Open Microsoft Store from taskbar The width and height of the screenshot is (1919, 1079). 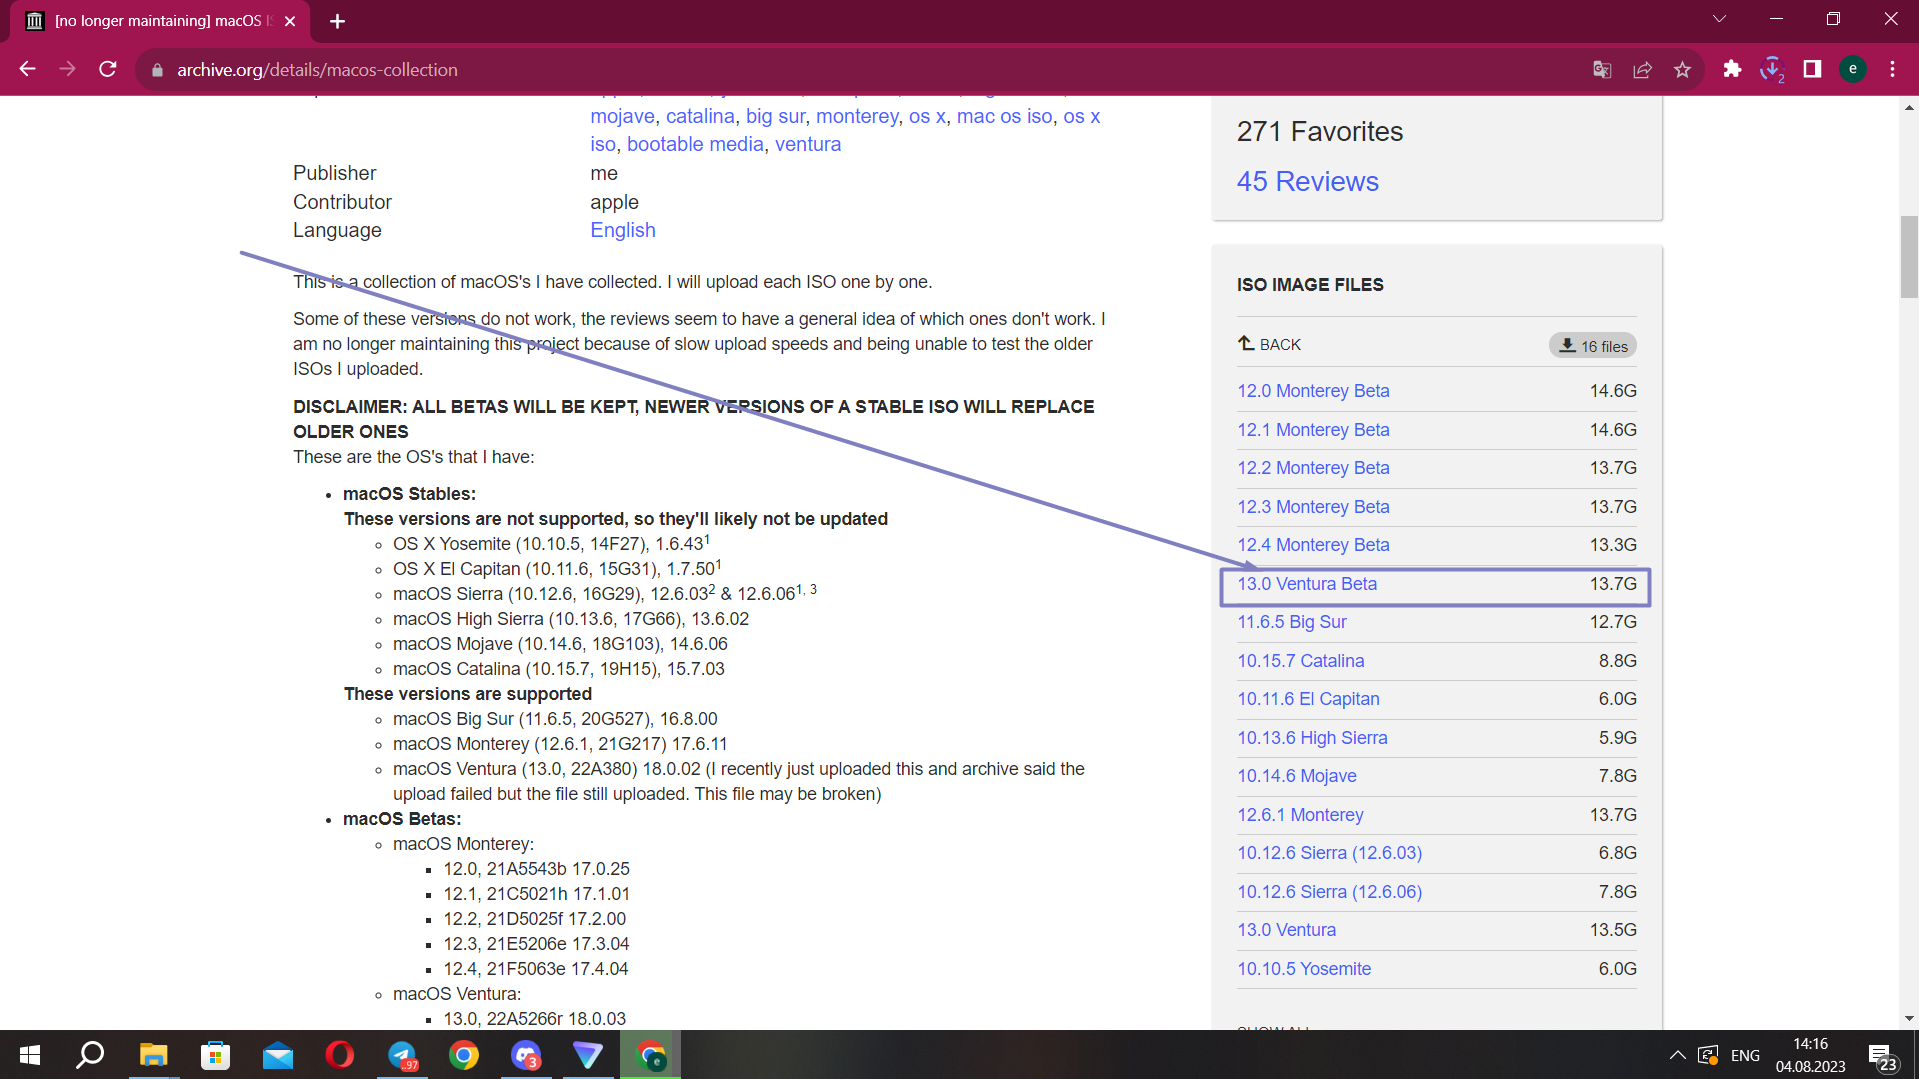tap(215, 1055)
